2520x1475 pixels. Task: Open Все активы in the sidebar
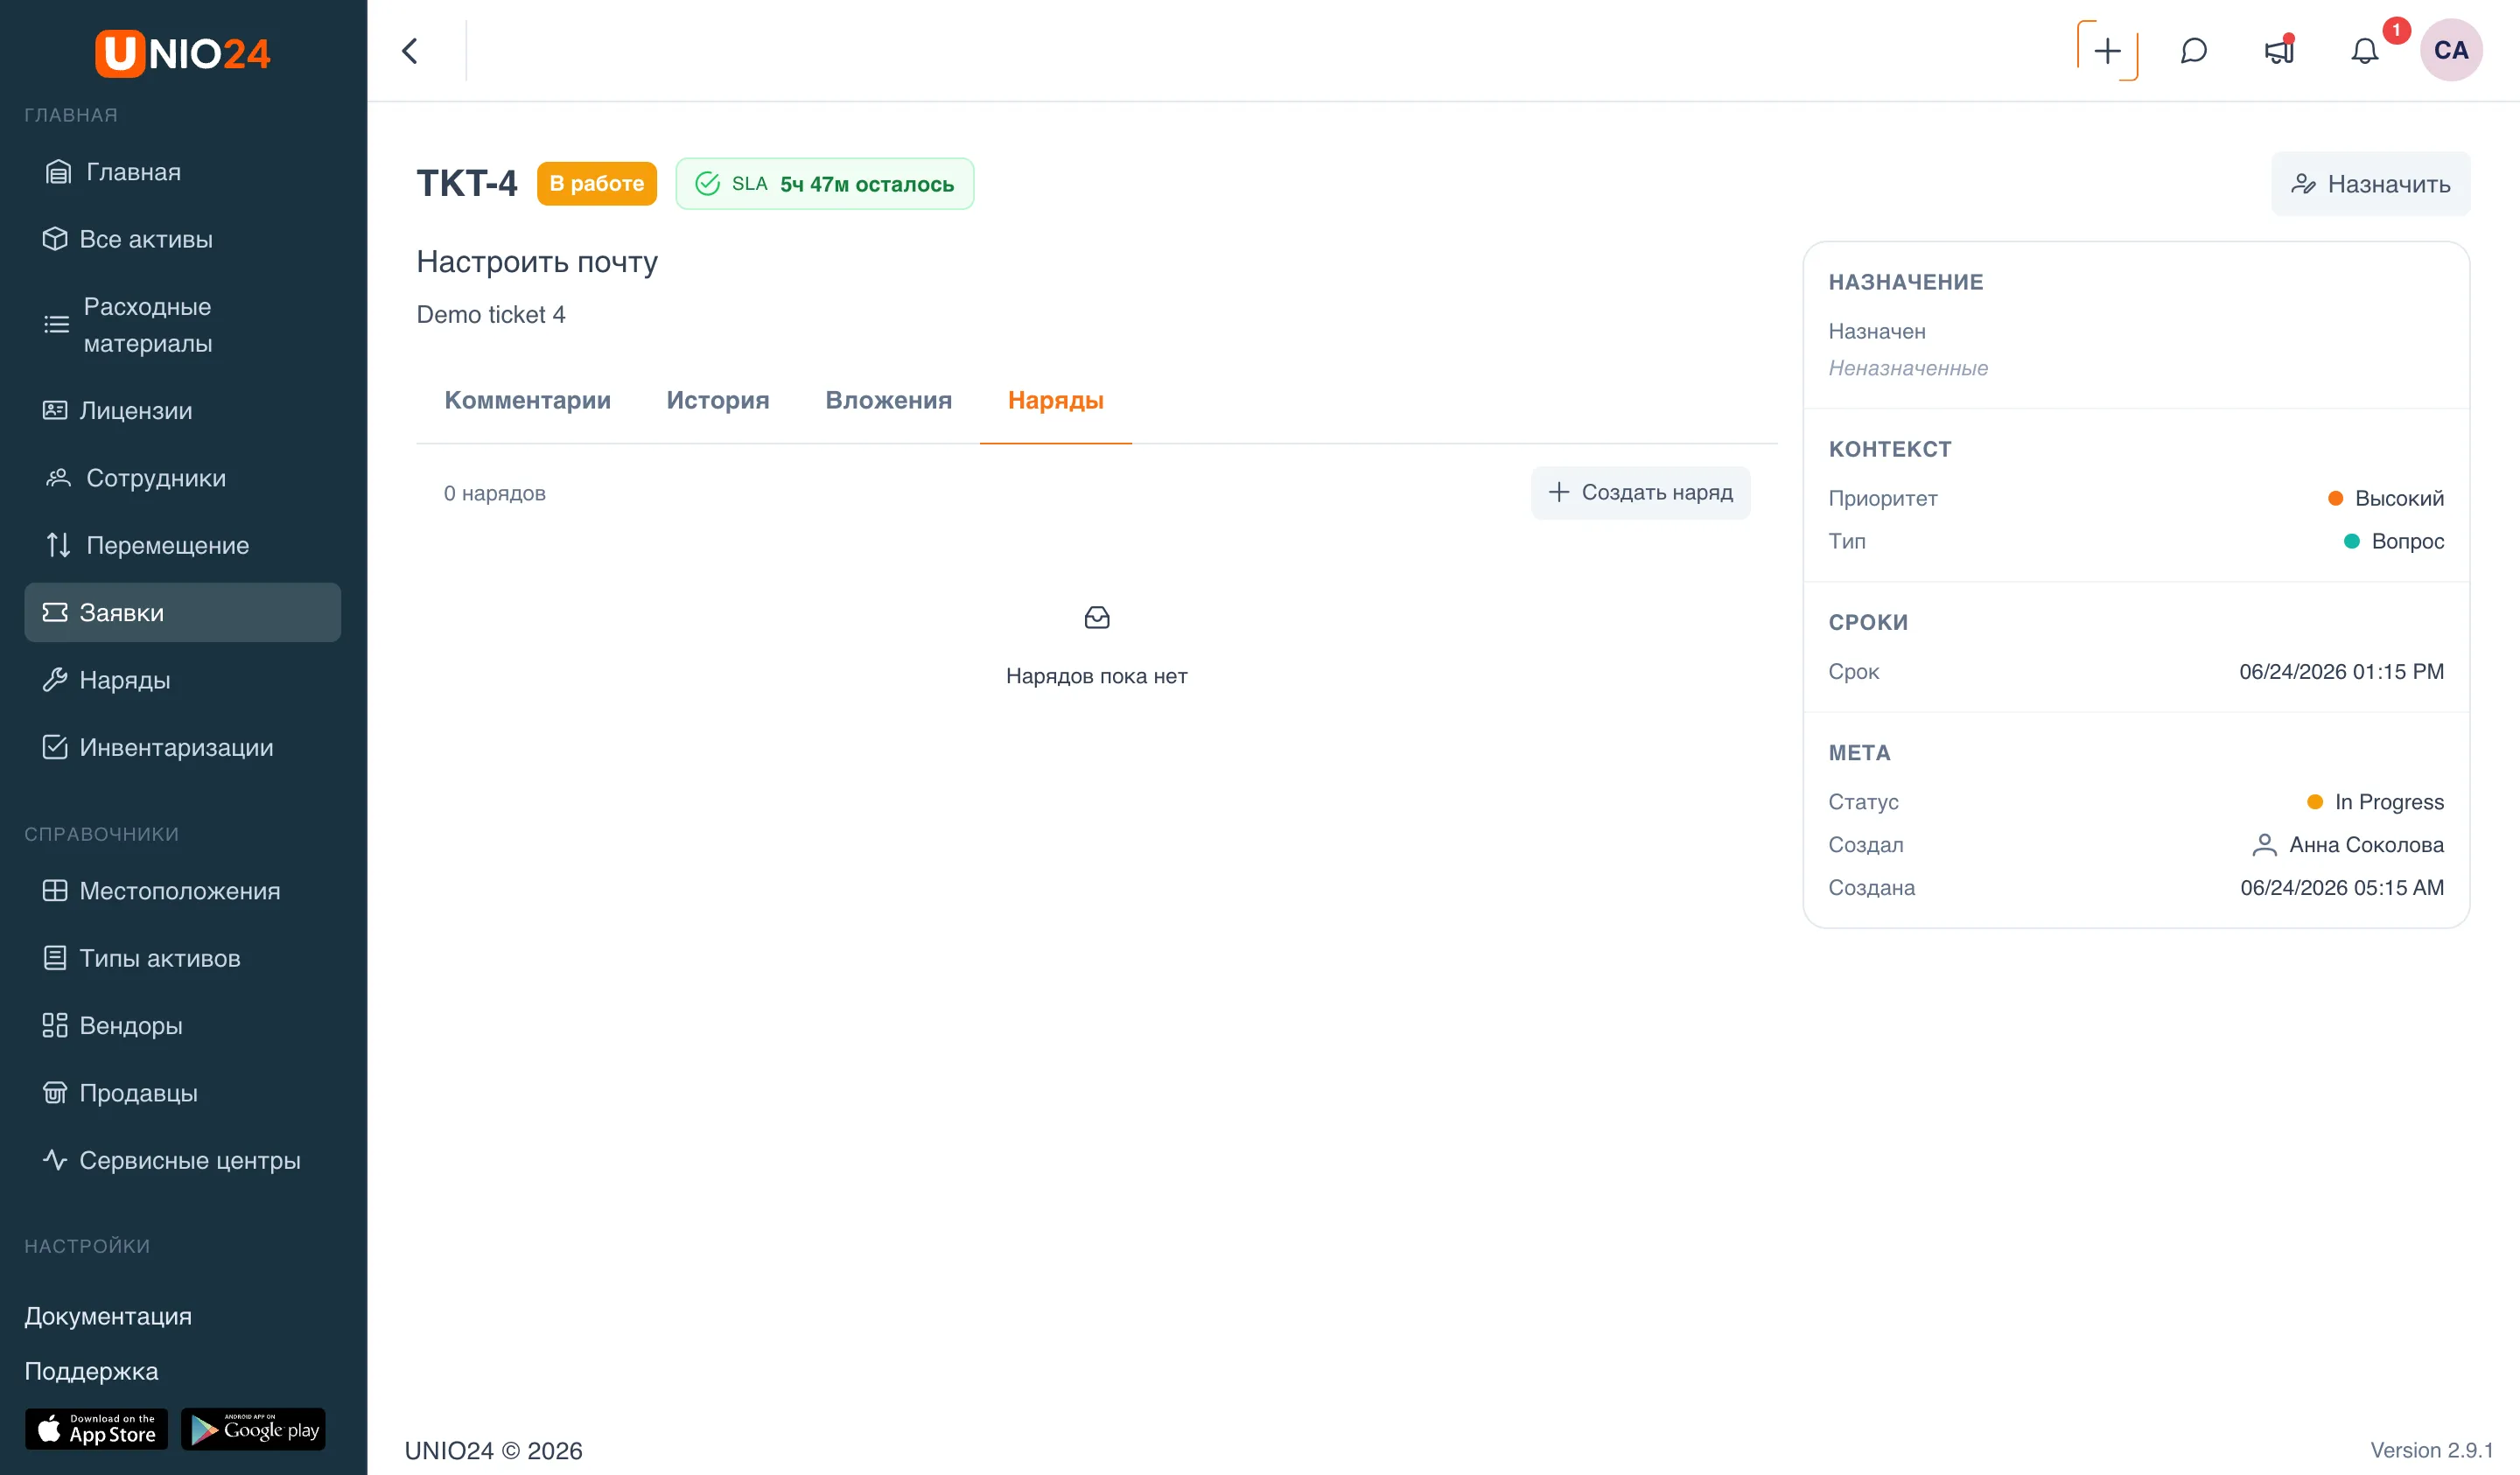pos(183,239)
